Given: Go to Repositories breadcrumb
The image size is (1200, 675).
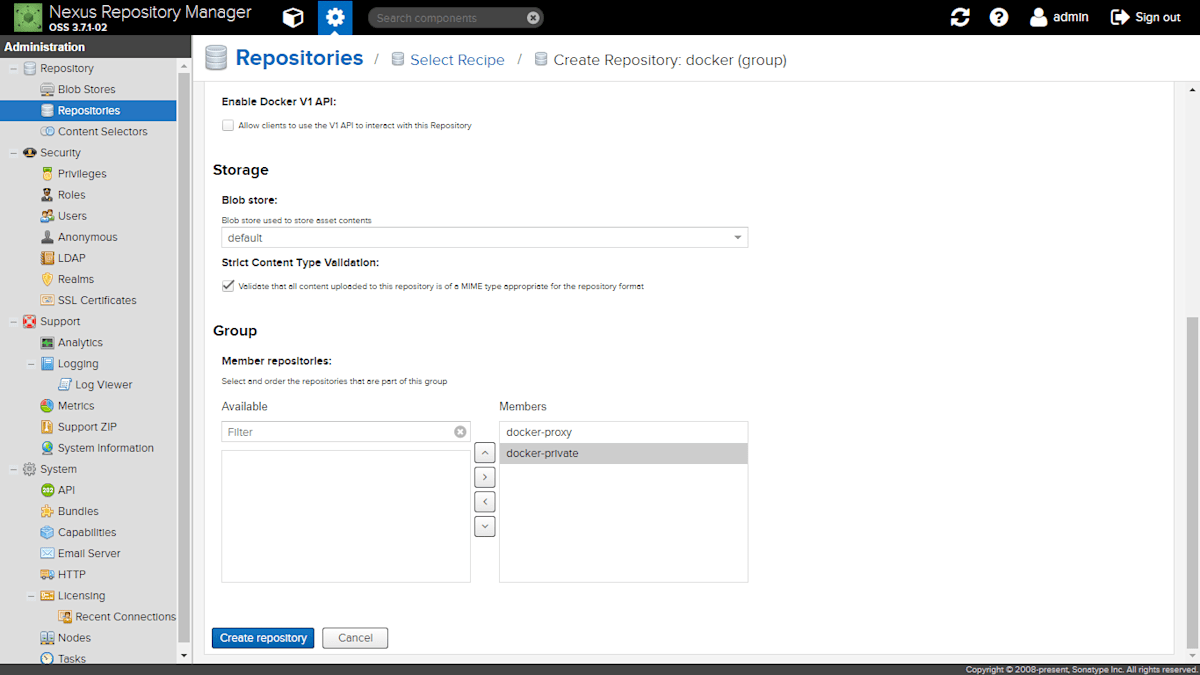Looking at the screenshot, I should [299, 58].
